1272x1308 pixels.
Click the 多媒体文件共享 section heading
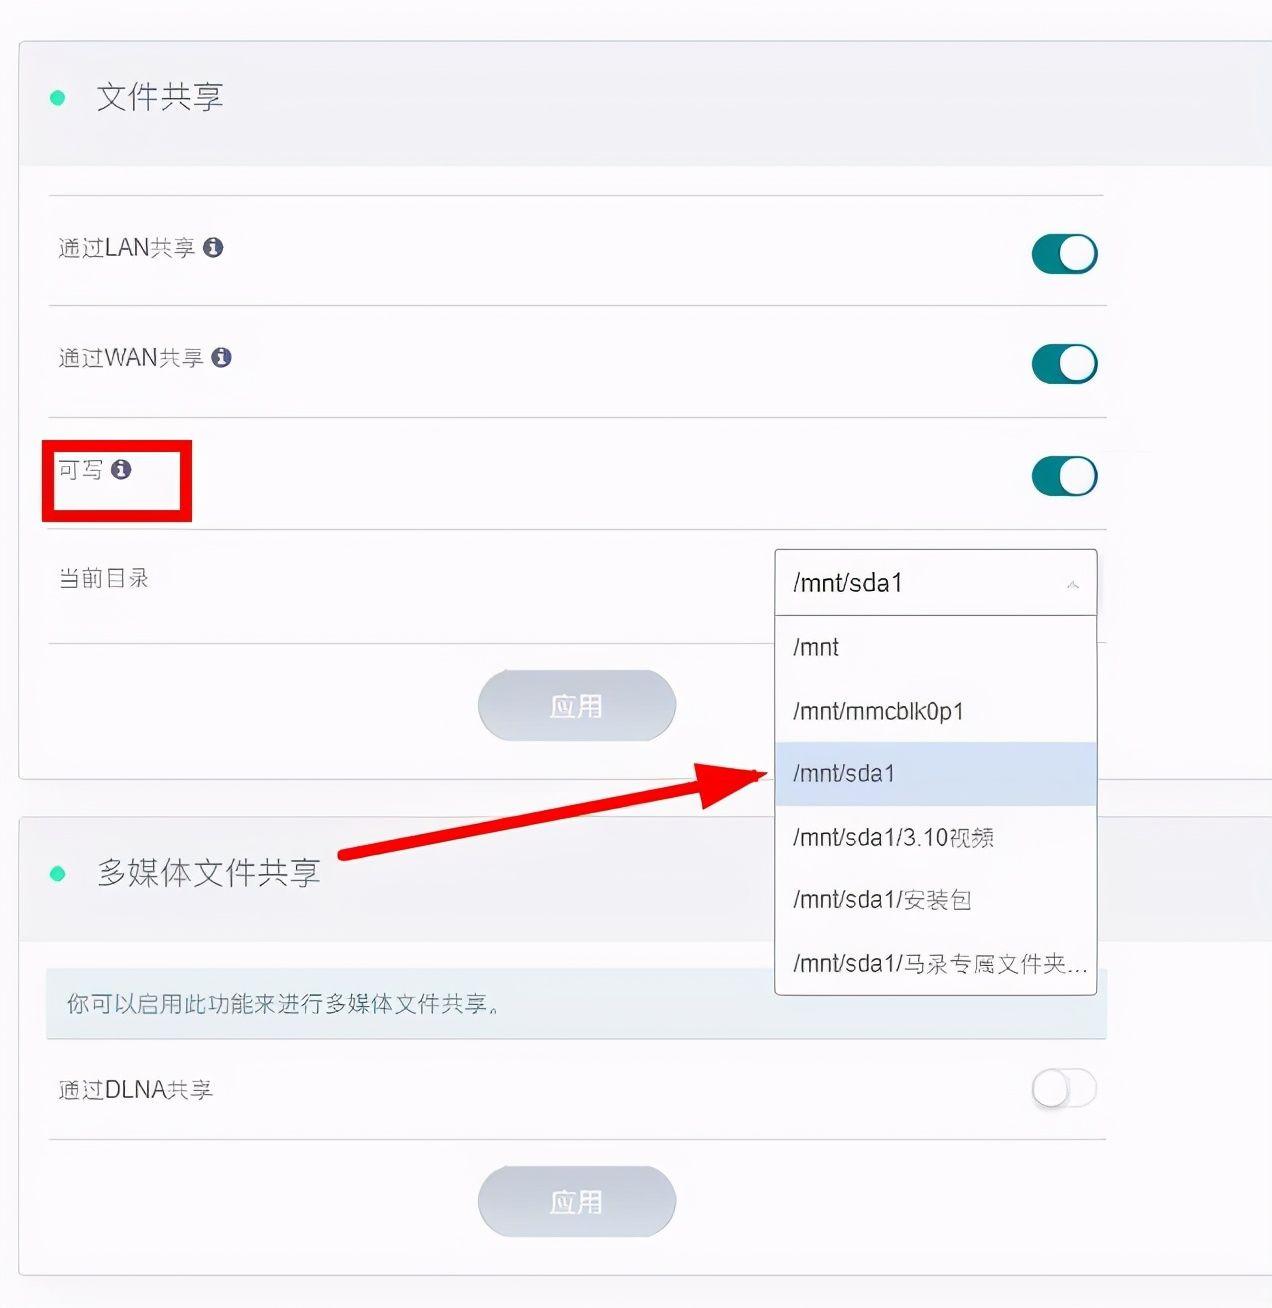208,873
